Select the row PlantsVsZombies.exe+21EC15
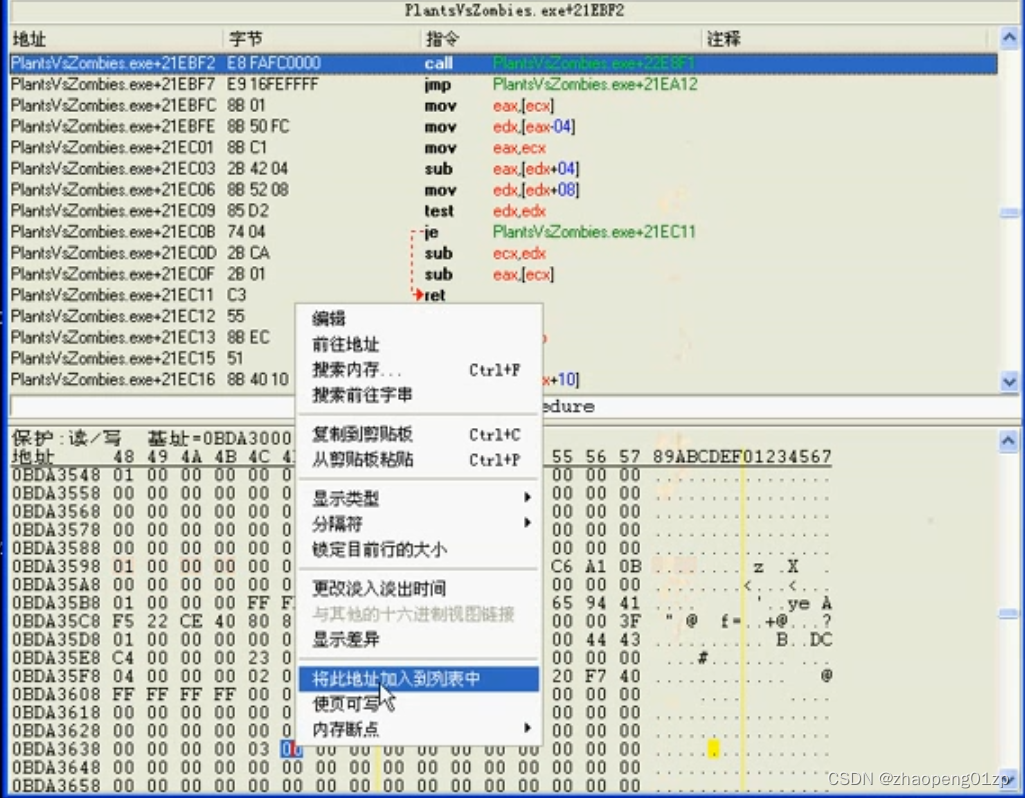 [152, 358]
